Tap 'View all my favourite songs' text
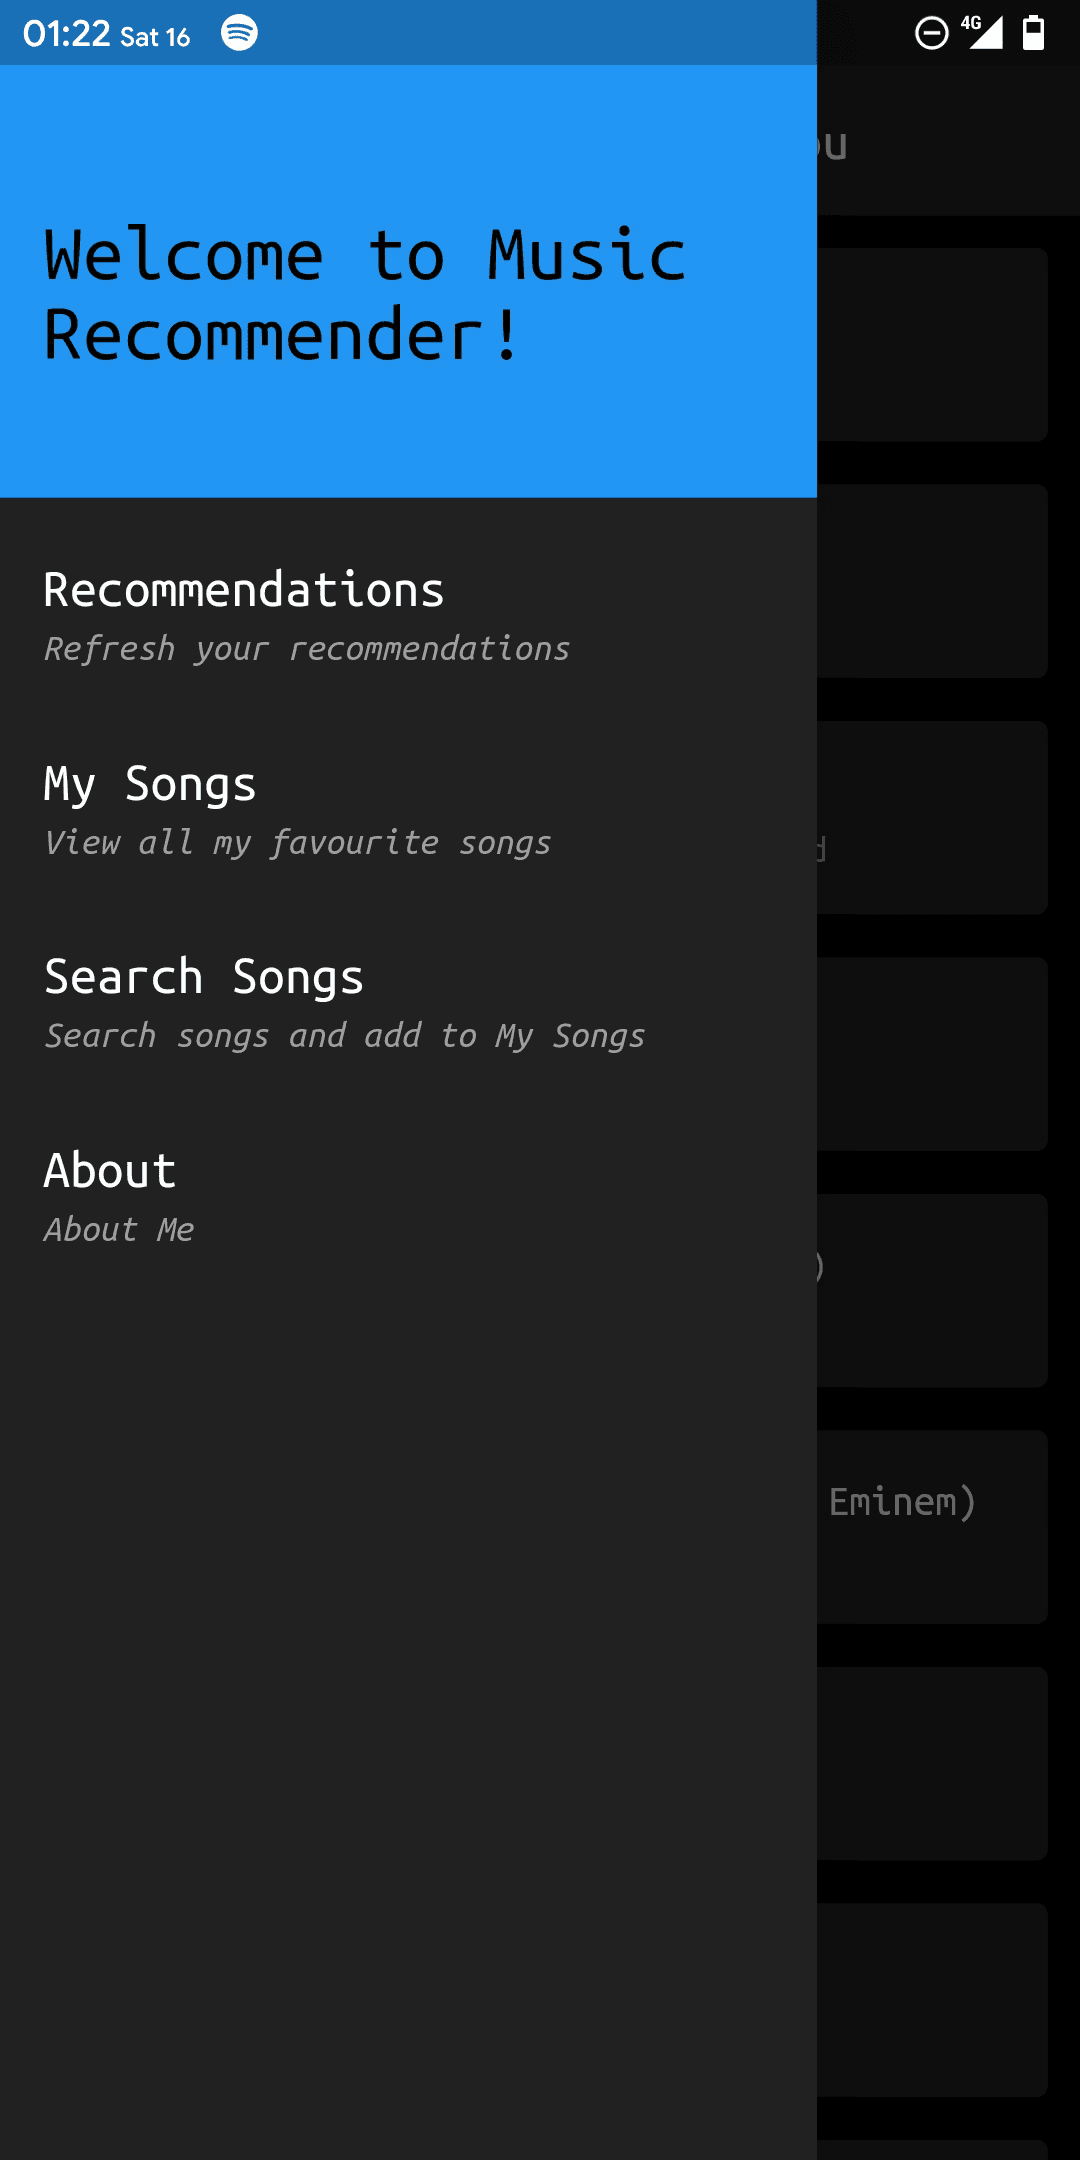Viewport: 1080px width, 2160px height. pyautogui.click(x=298, y=843)
